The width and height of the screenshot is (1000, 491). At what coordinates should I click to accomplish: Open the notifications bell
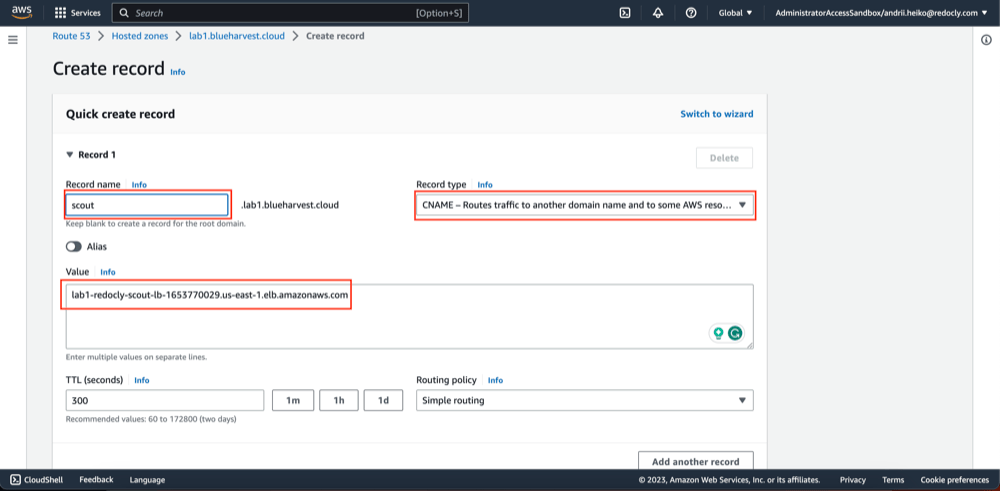[658, 13]
